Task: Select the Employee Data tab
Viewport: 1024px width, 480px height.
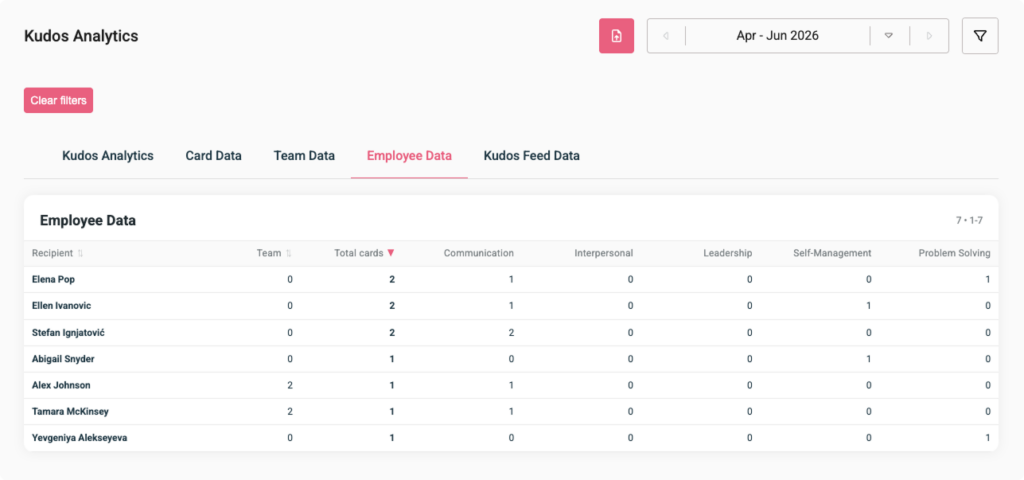Action: [x=409, y=156]
